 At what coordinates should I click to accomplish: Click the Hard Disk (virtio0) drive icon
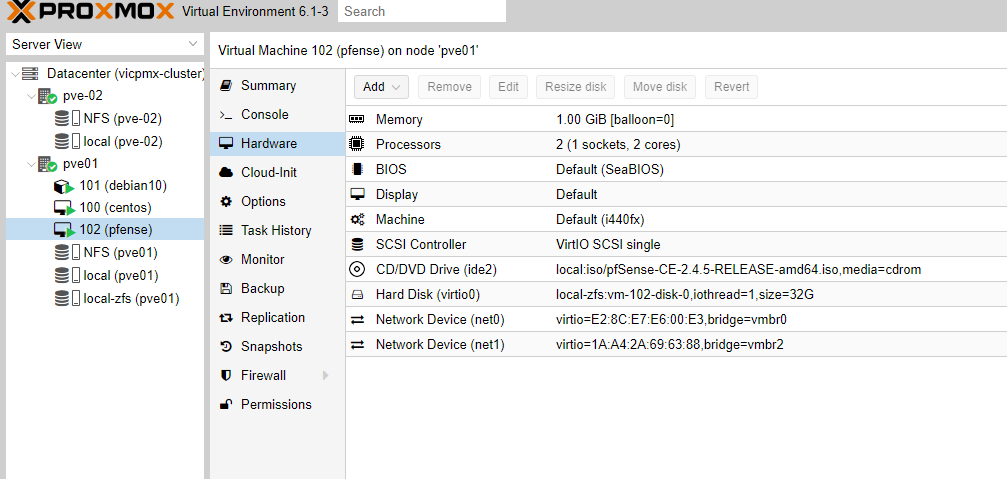[x=357, y=295]
